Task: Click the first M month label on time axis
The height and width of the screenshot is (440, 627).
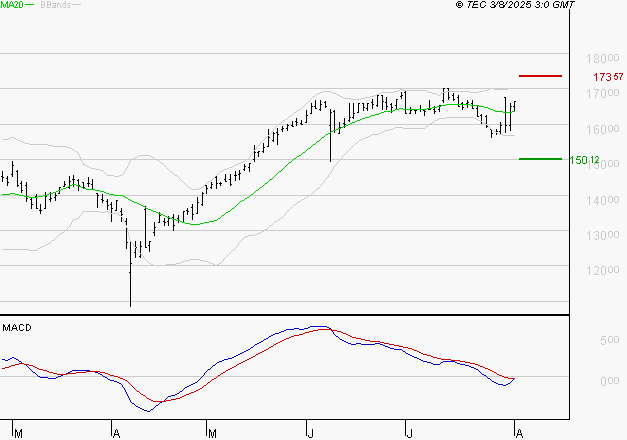Action: (18, 433)
